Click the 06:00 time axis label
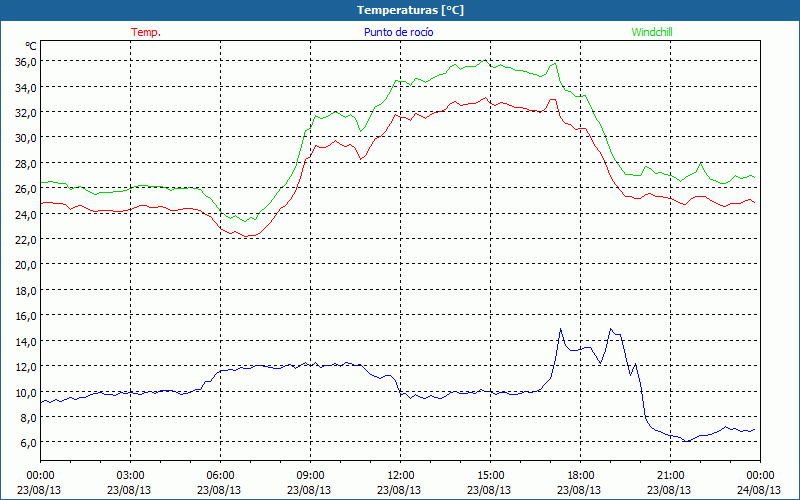This screenshot has width=800, height=500. pos(220,476)
